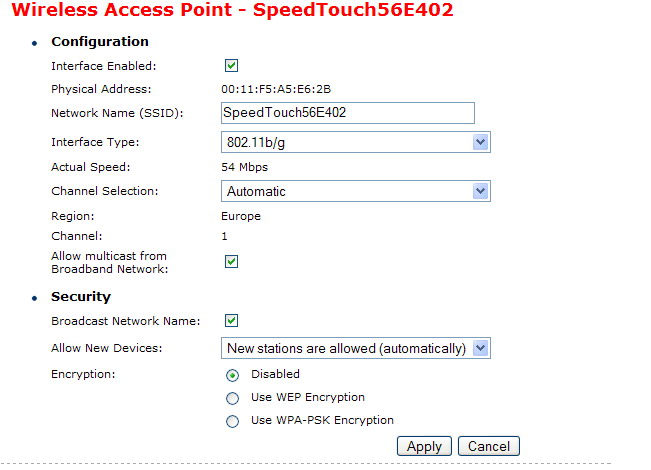Click the Encryption field label
This screenshot has width=651, height=470.
pos(83,374)
